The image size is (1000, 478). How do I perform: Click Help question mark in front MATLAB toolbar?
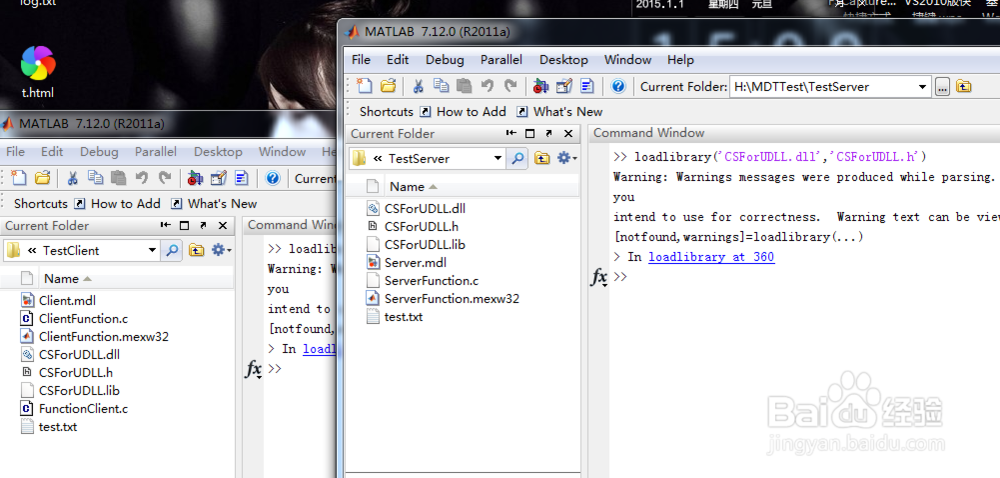coord(617,86)
